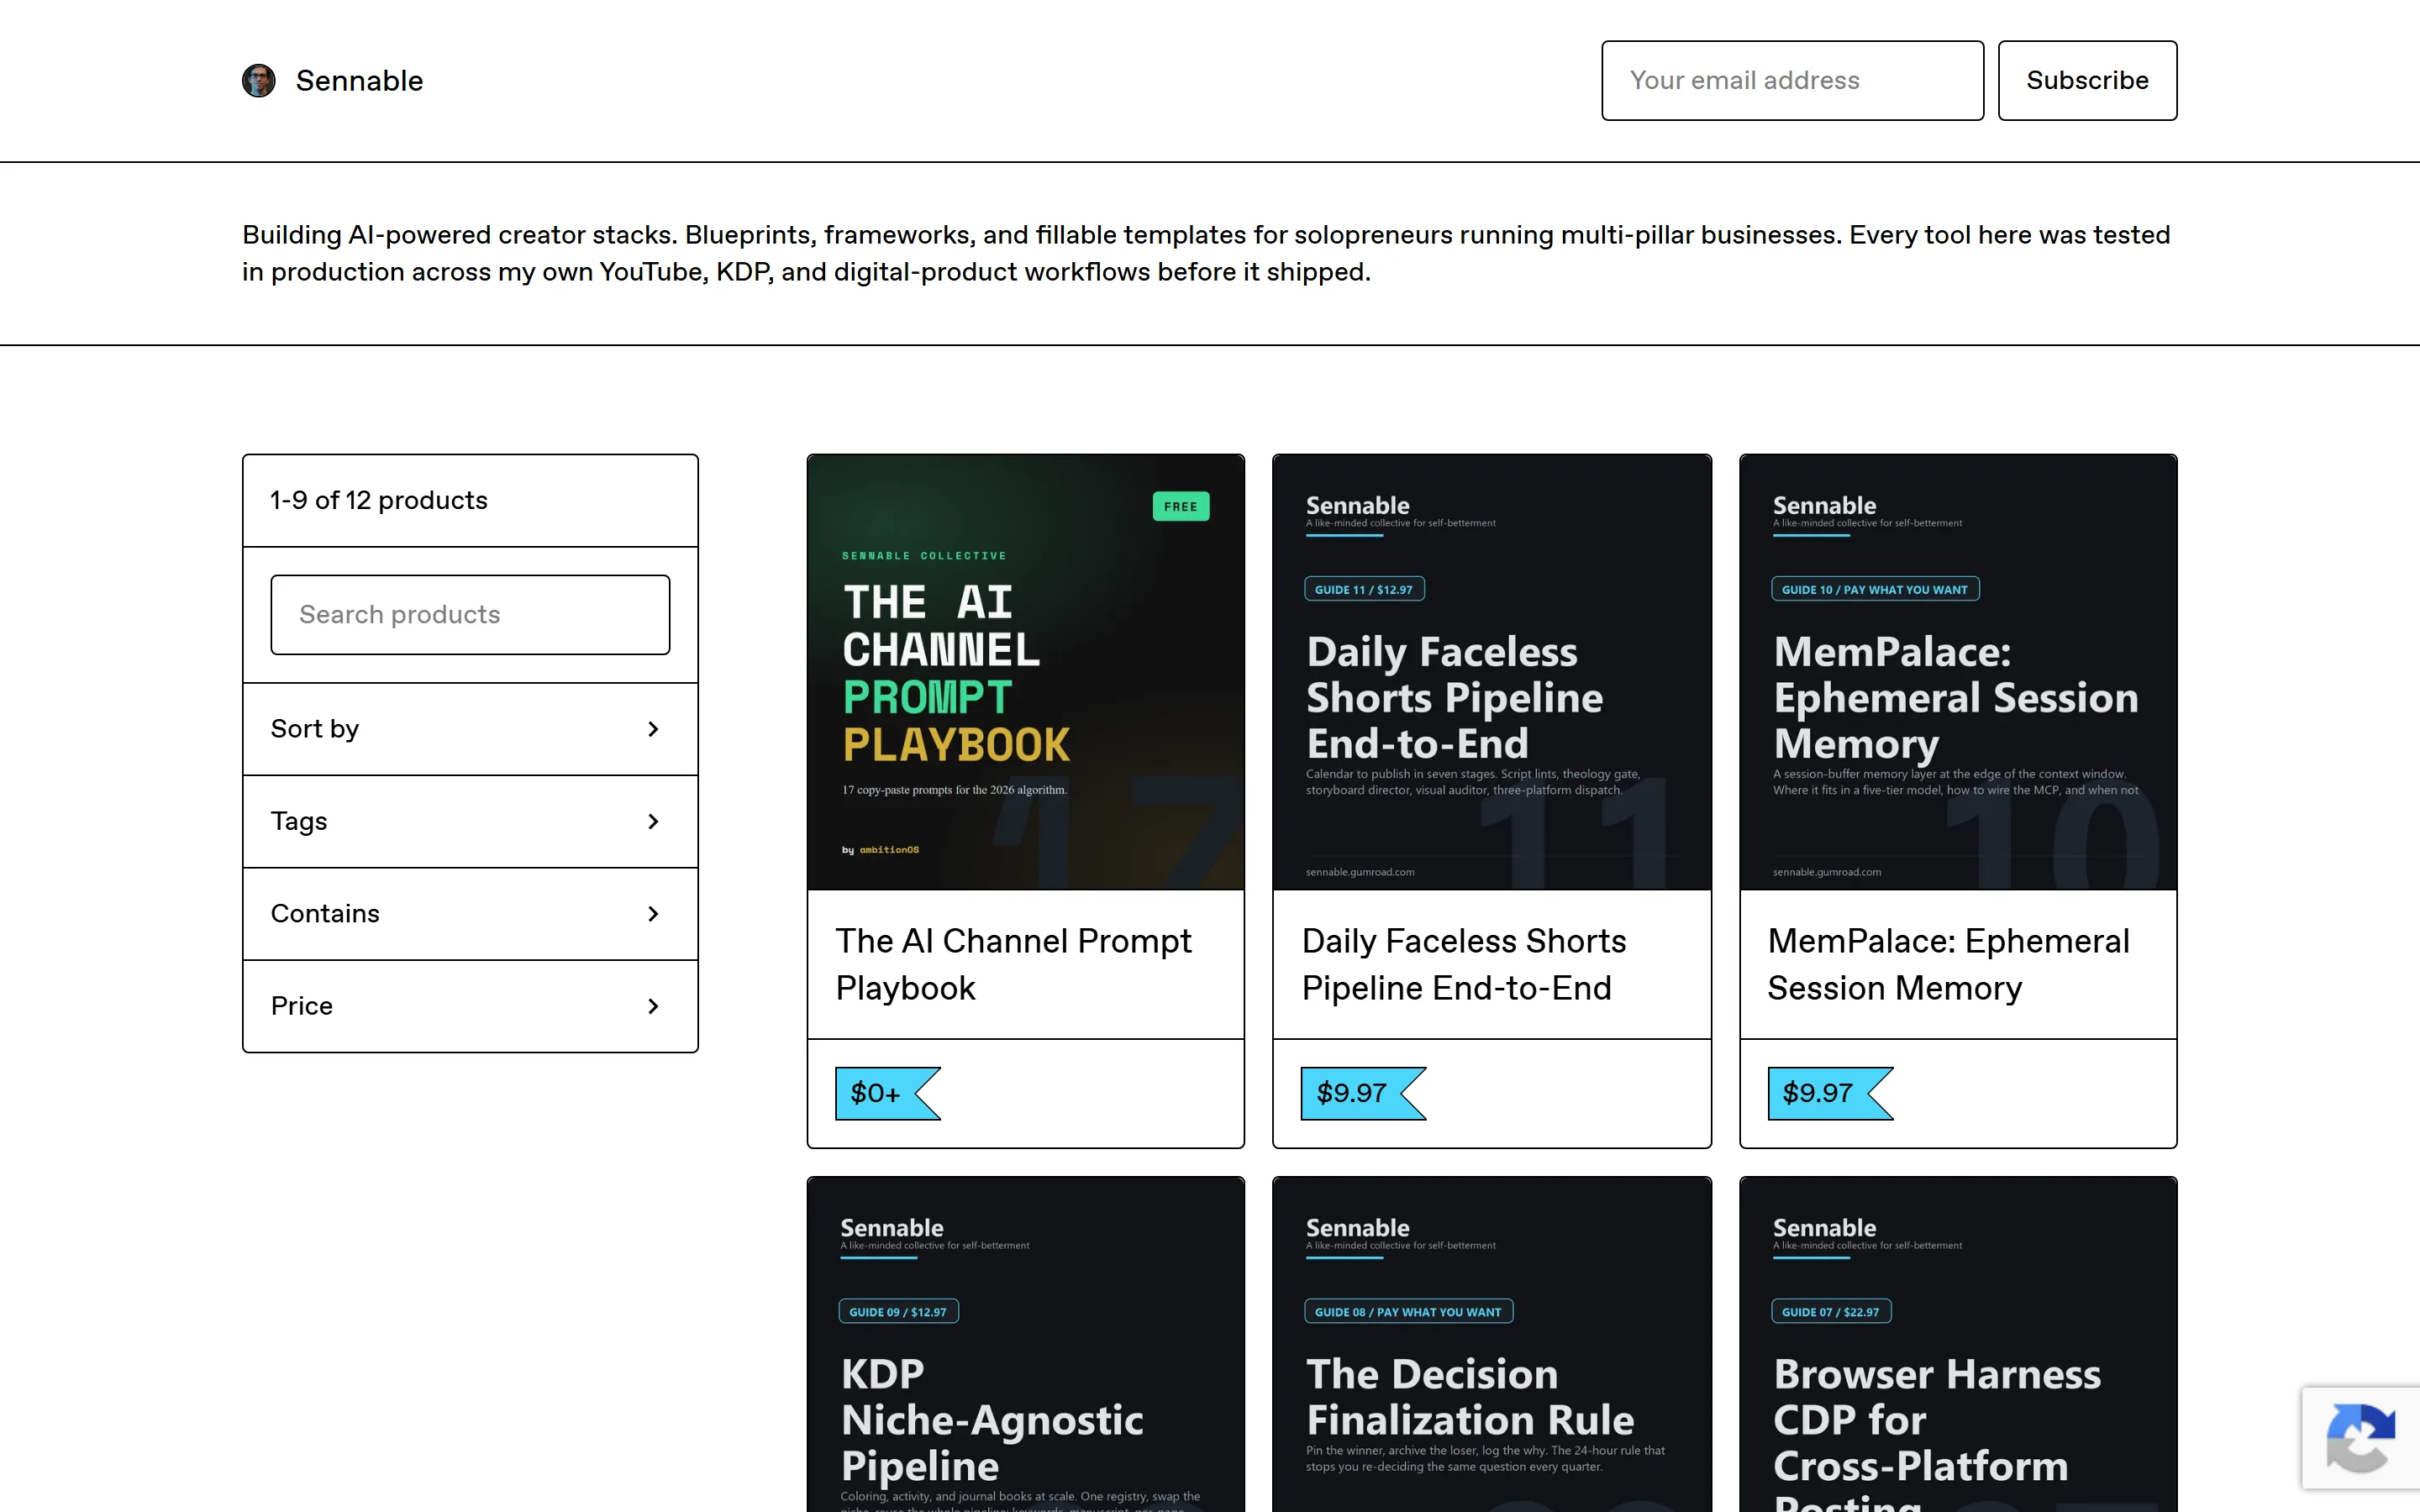Click the '1-9 of 12 products' text
Image resolution: width=2420 pixels, height=1512 pixels.
[x=379, y=500]
